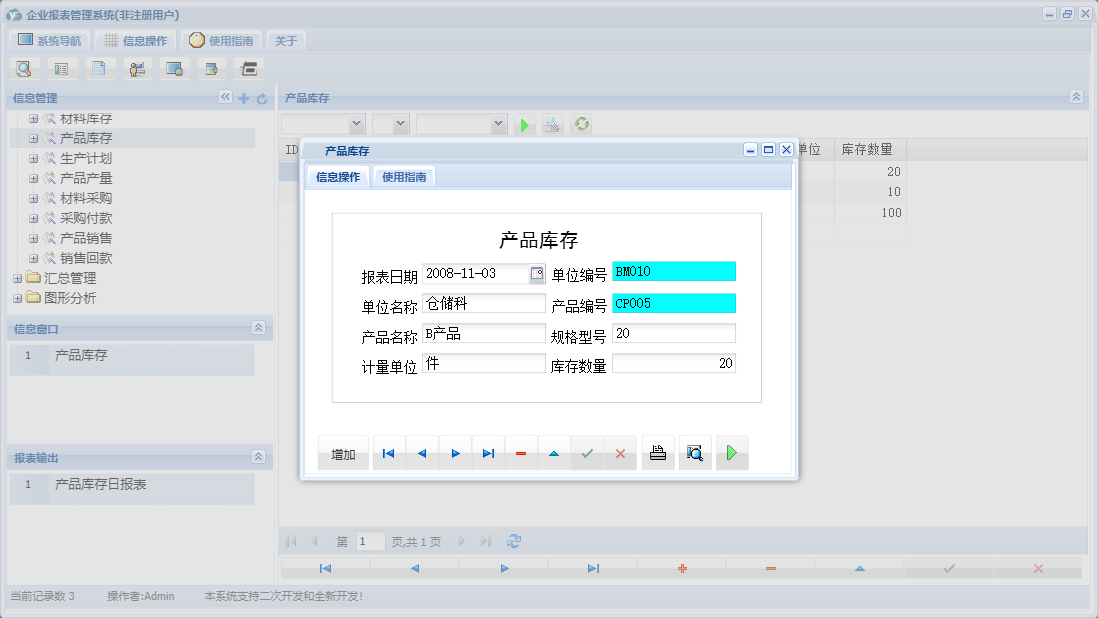Click the 产品编号 cyan field
This screenshot has height=618, width=1098.
(x=674, y=303)
